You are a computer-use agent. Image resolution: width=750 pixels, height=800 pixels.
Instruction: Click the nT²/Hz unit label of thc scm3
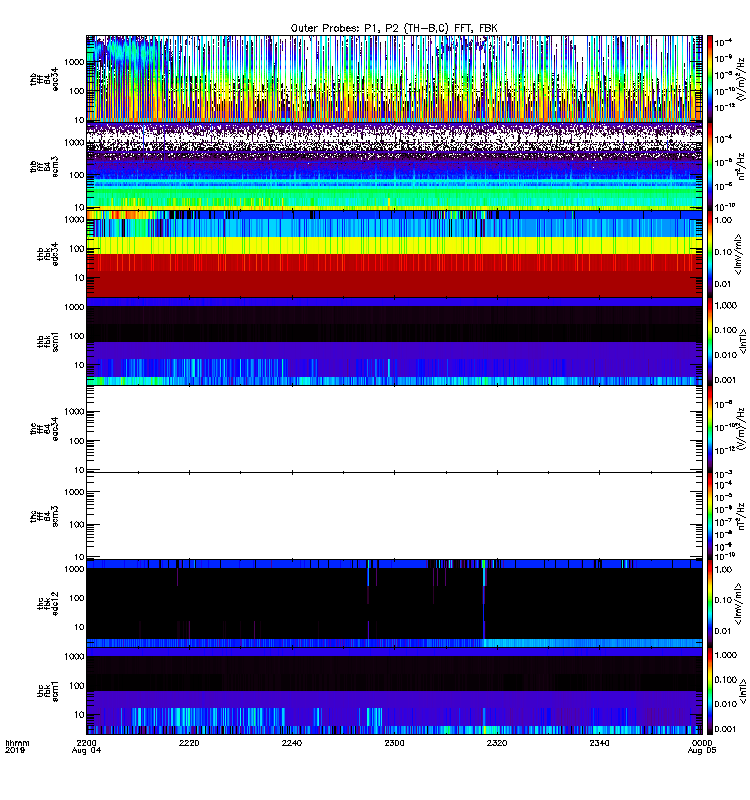[741, 516]
